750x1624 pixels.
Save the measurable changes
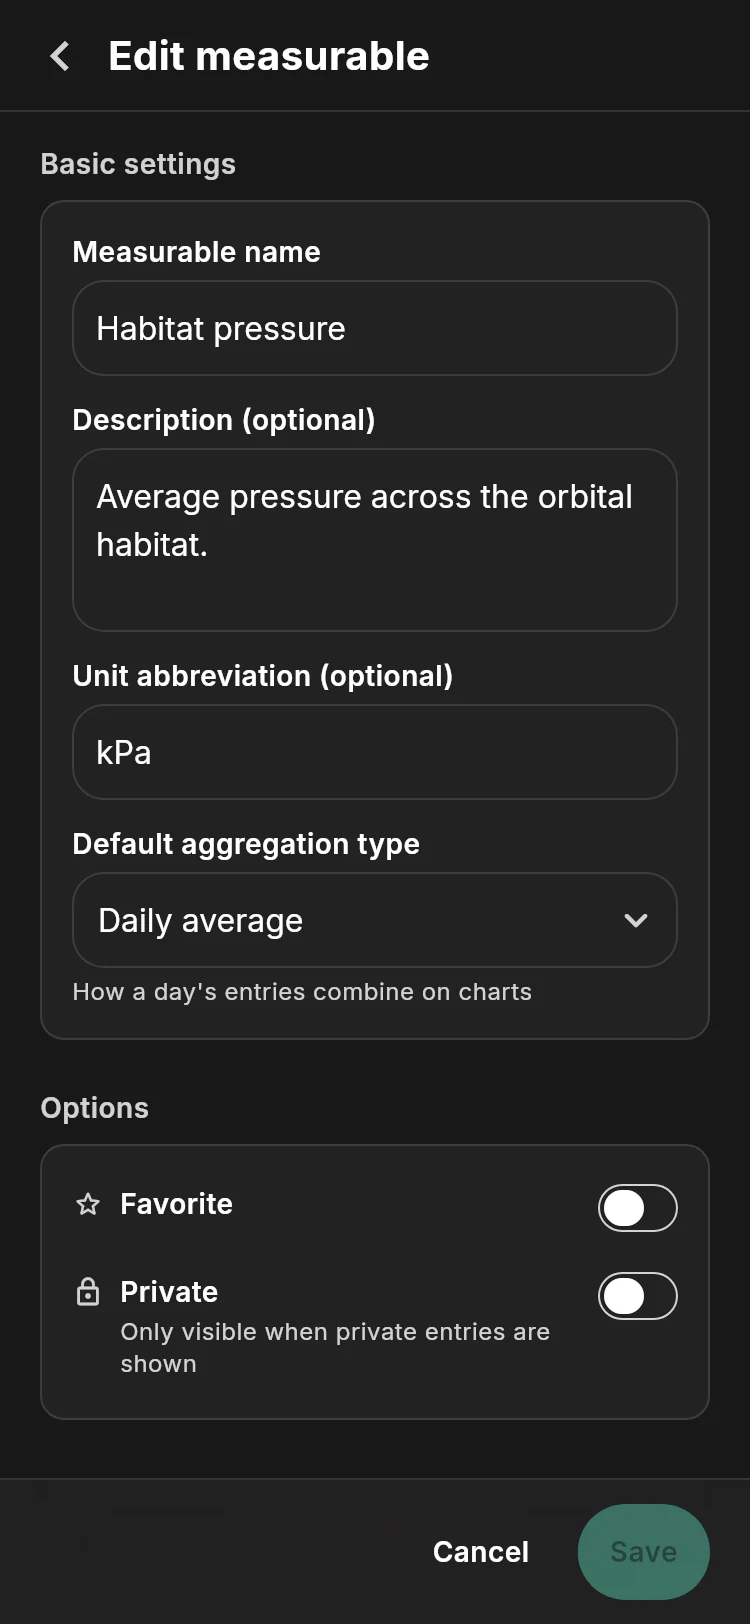pyautogui.click(x=644, y=1552)
